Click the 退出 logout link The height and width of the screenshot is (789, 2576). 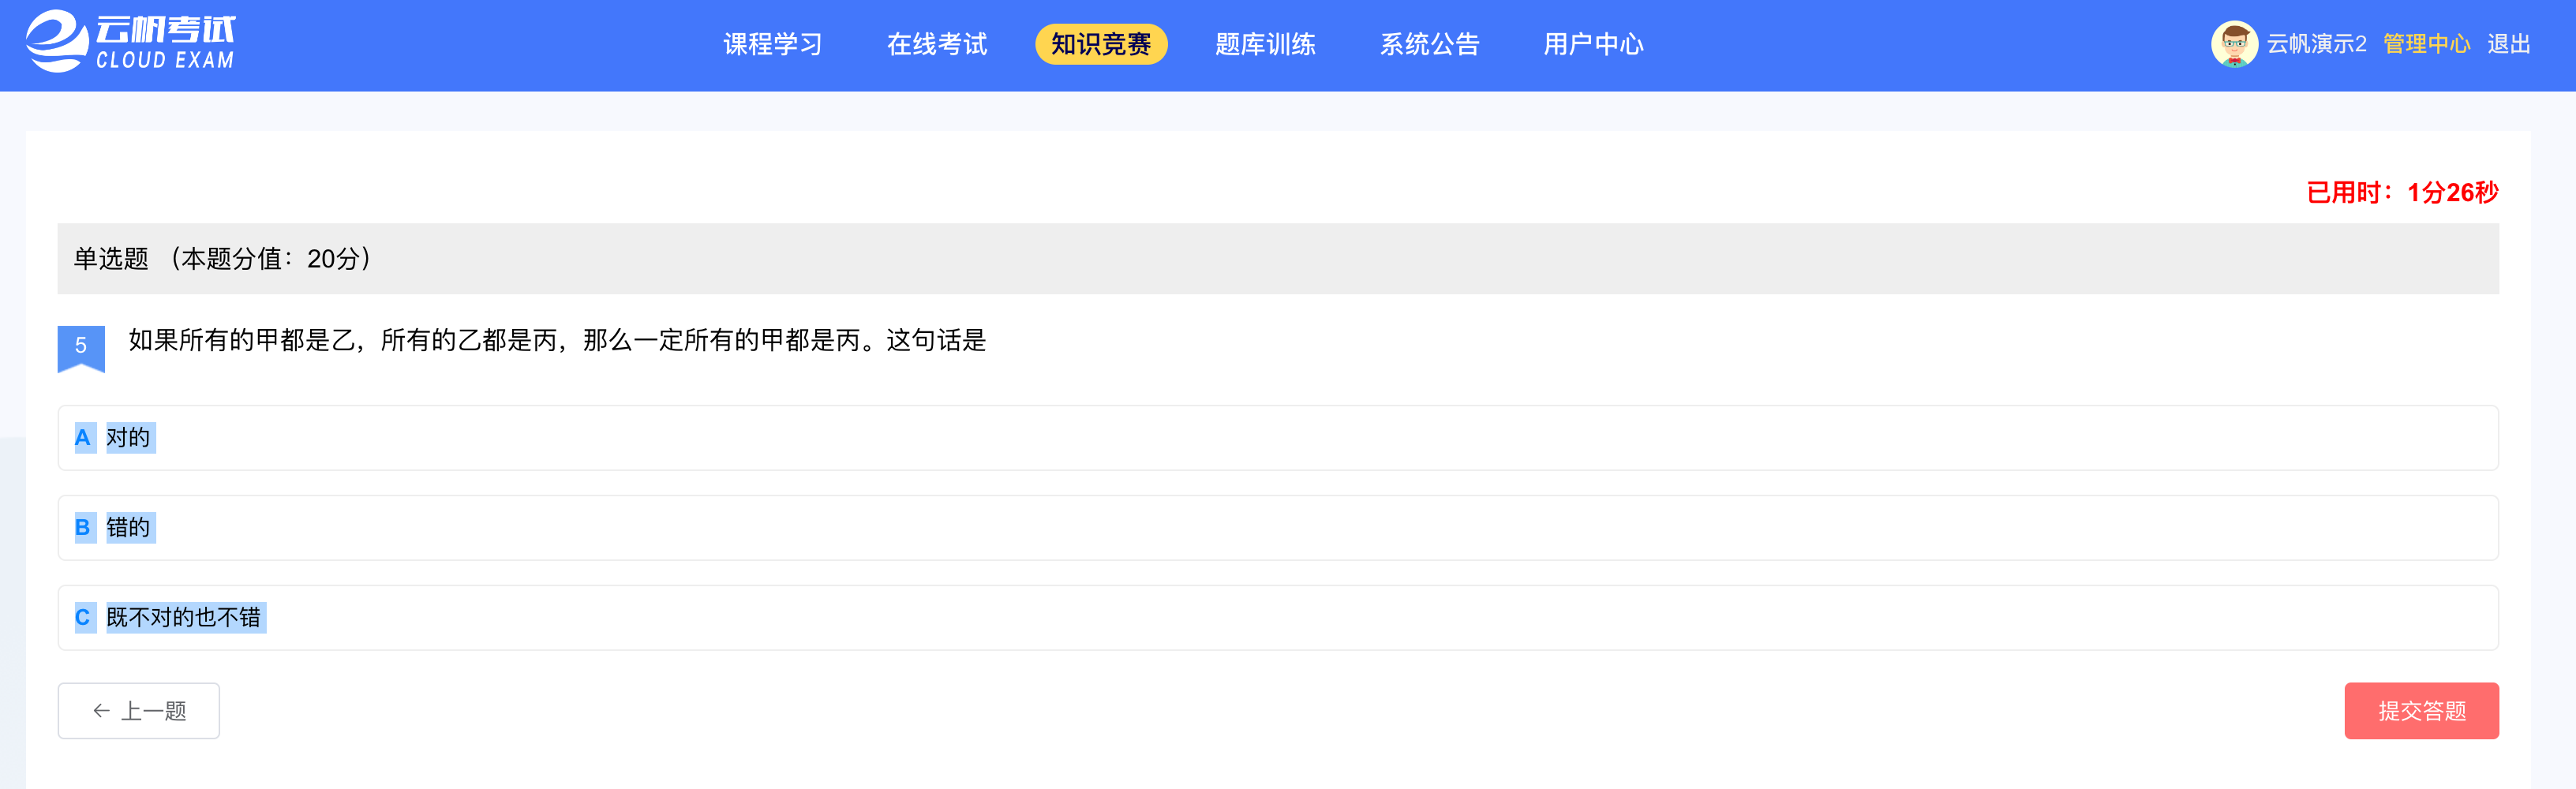click(2509, 44)
